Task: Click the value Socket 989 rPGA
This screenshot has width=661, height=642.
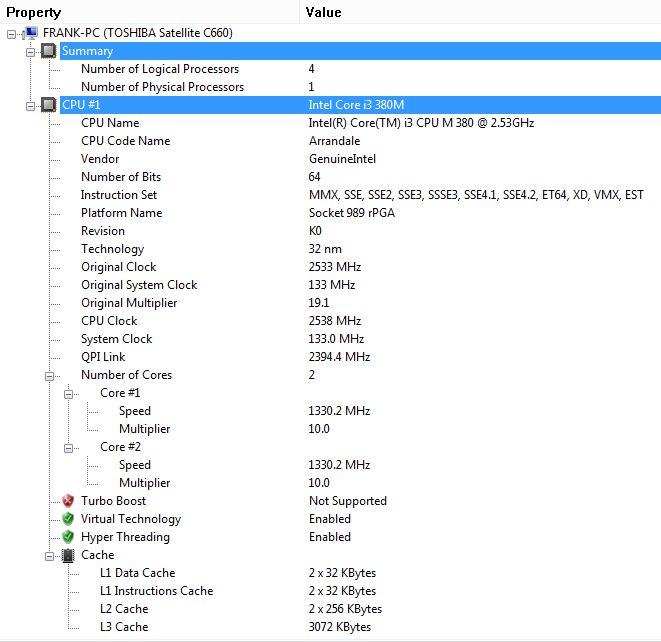Action: [x=352, y=213]
